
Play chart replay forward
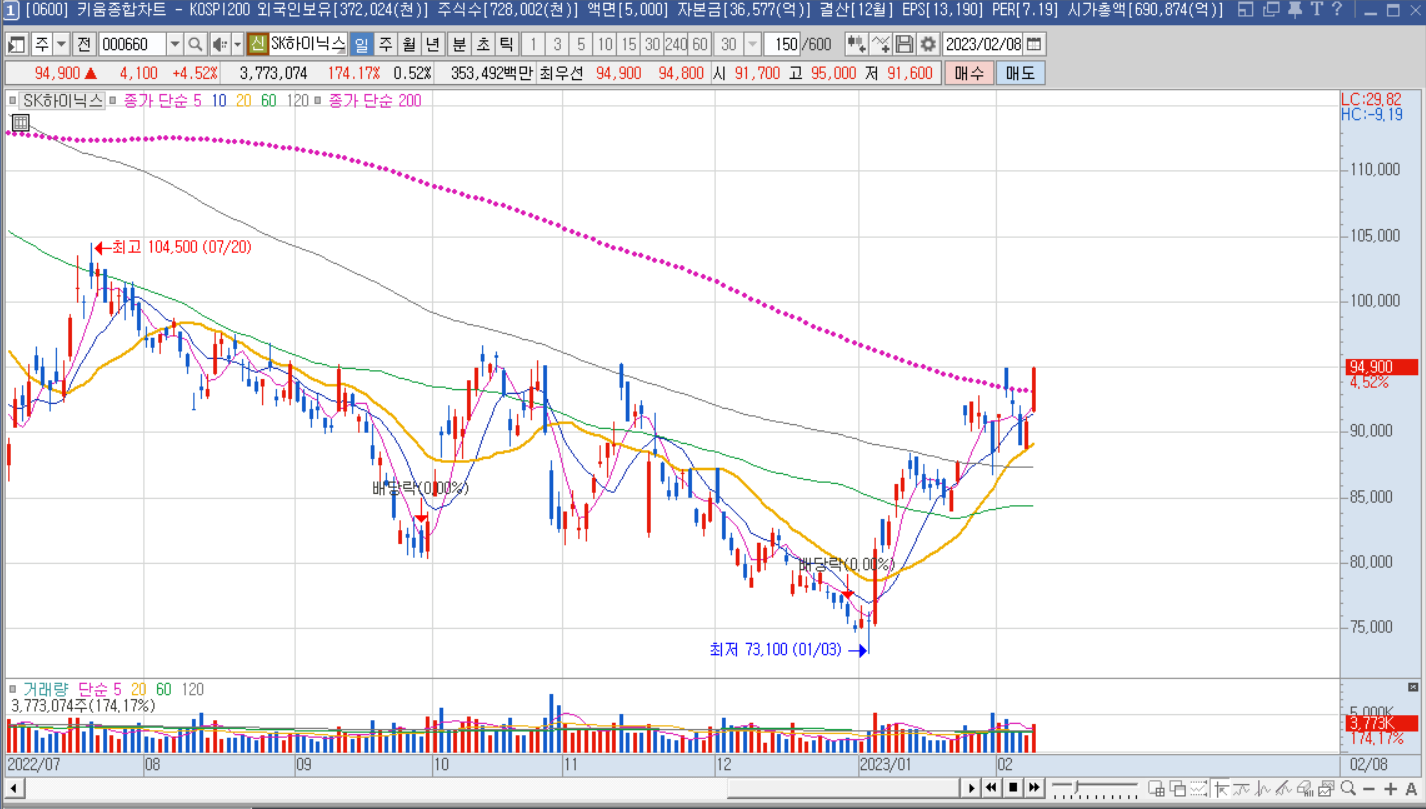tap(972, 788)
